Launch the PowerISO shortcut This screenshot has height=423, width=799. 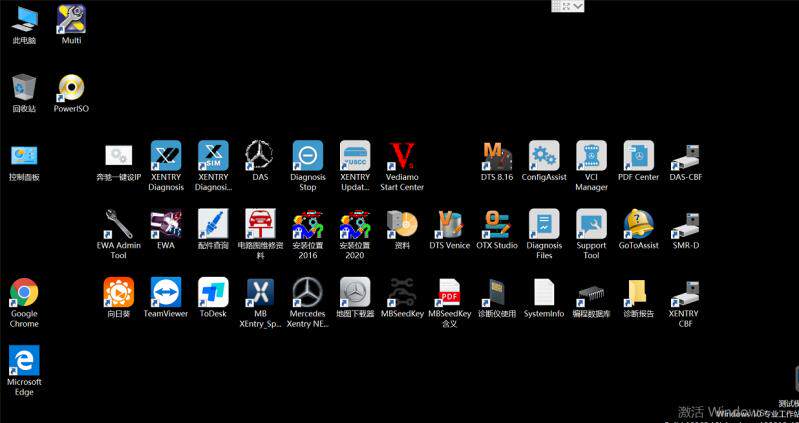click(x=71, y=88)
